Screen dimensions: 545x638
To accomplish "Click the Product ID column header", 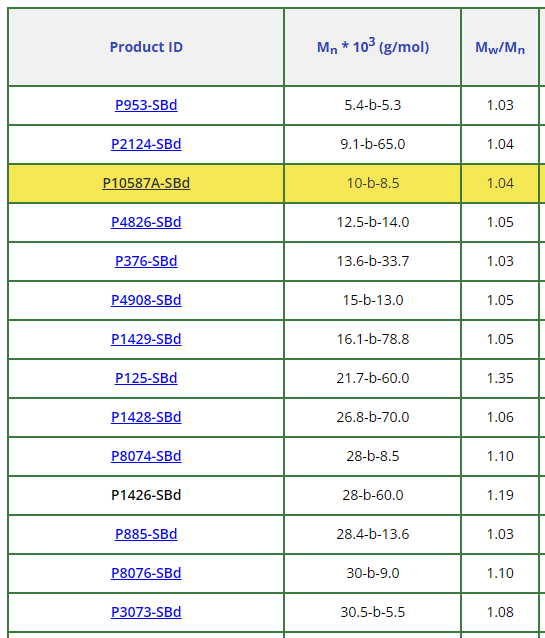I will (146, 47).
